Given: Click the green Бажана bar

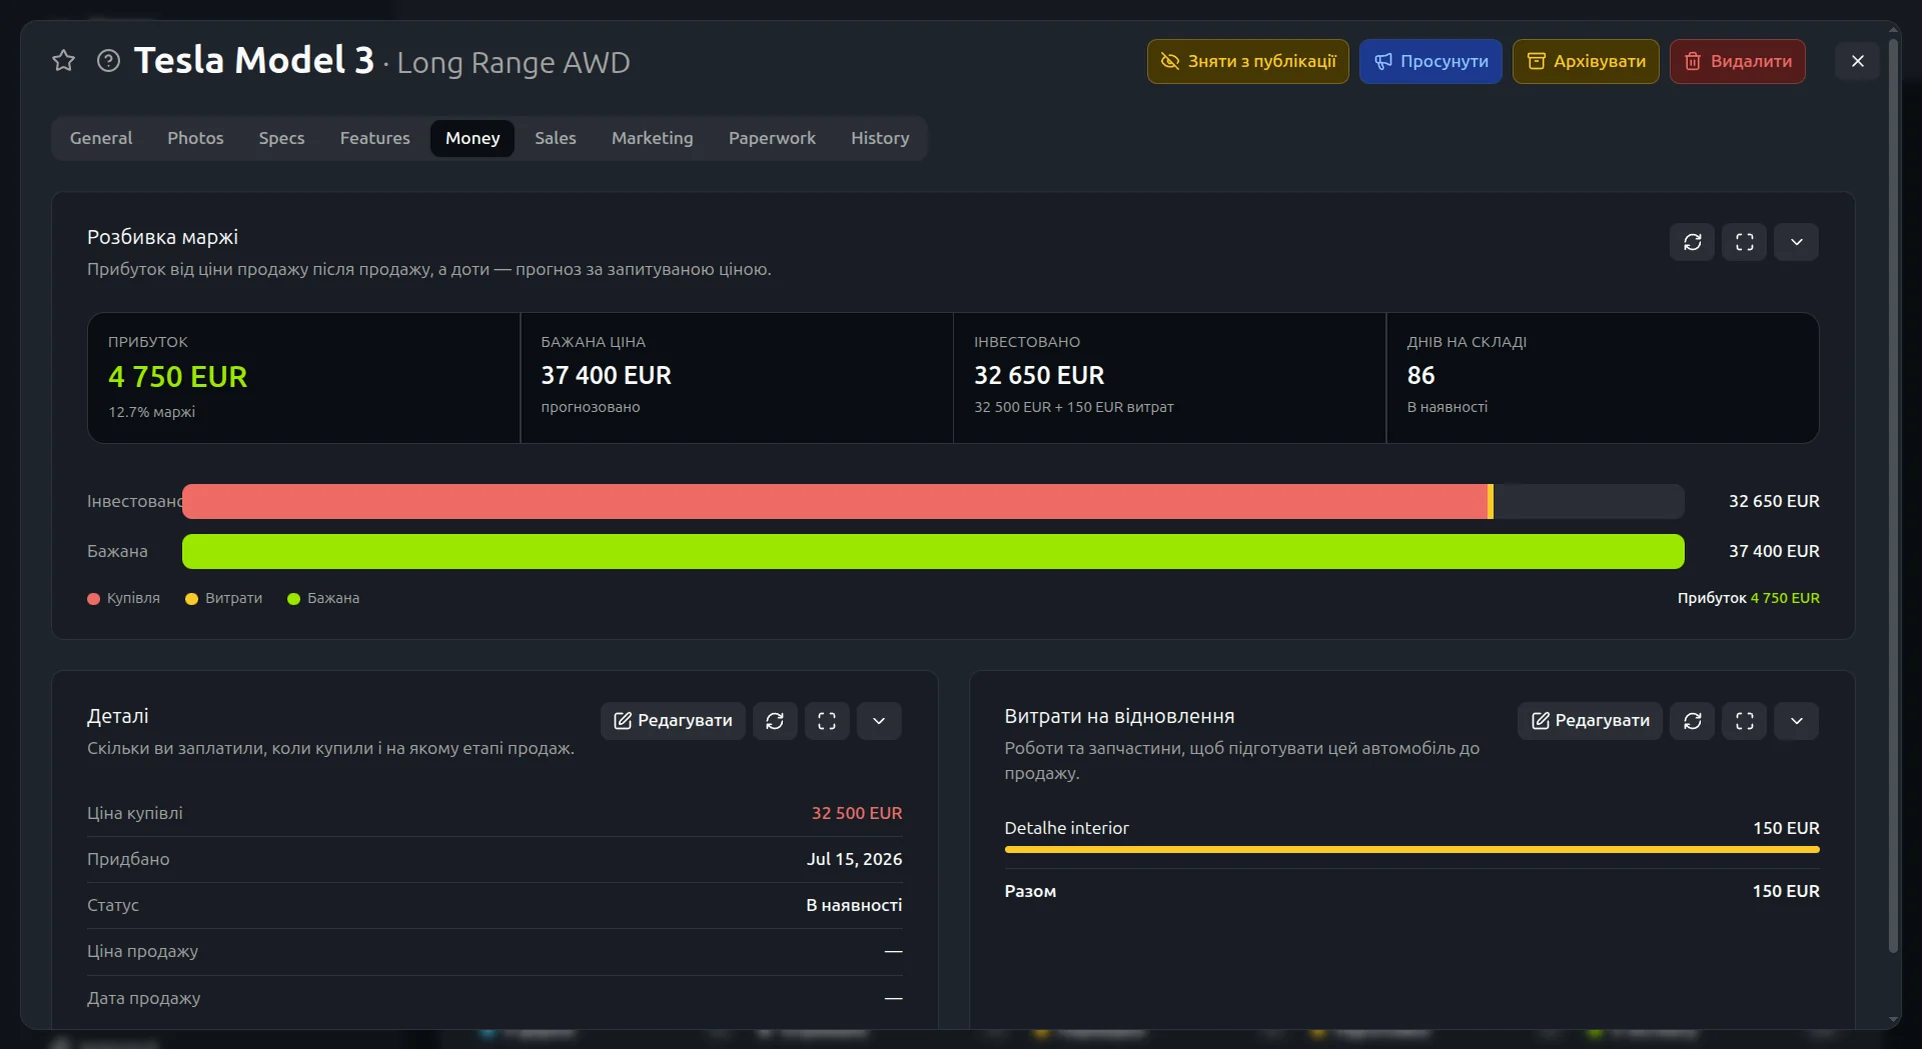Looking at the screenshot, I should click(x=933, y=551).
